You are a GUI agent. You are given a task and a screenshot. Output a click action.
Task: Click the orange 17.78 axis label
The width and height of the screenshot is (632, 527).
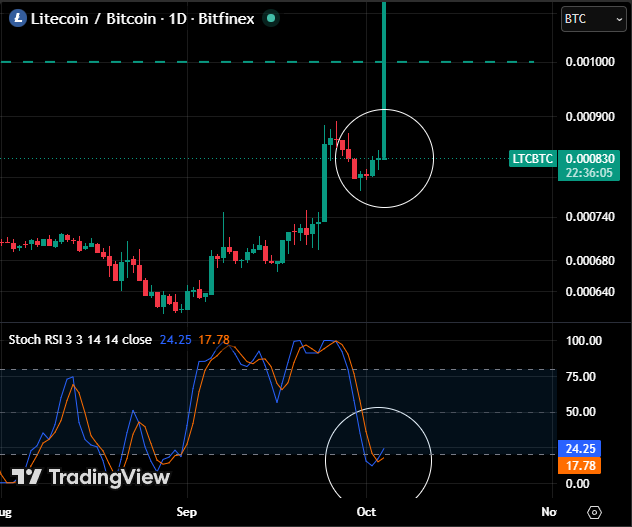tap(580, 466)
